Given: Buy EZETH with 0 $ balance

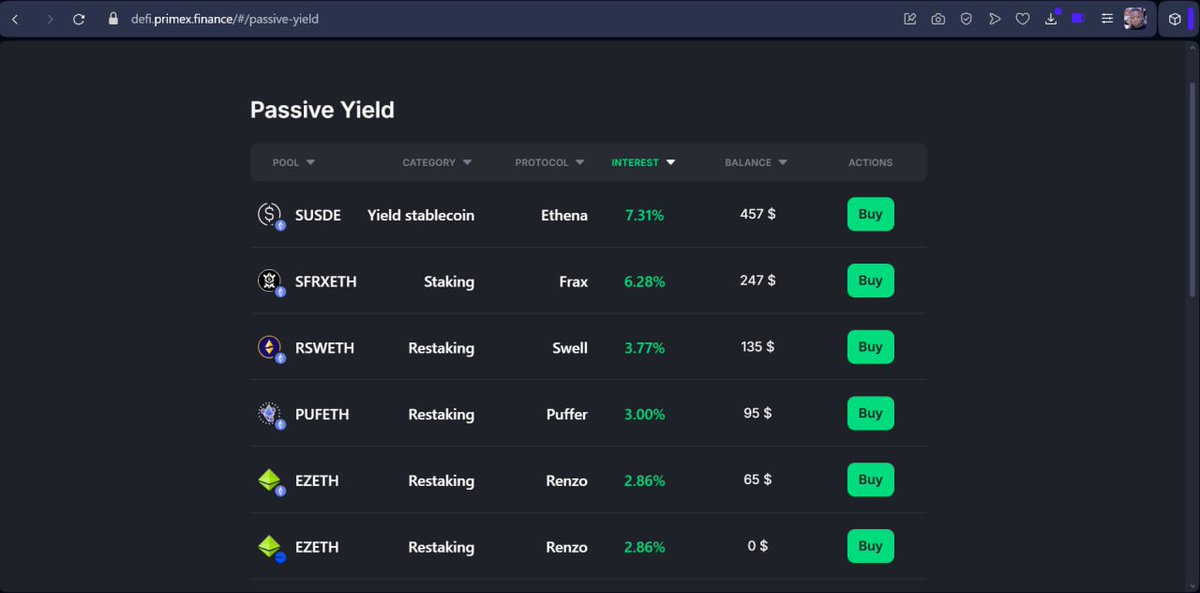Looking at the screenshot, I should coord(870,546).
